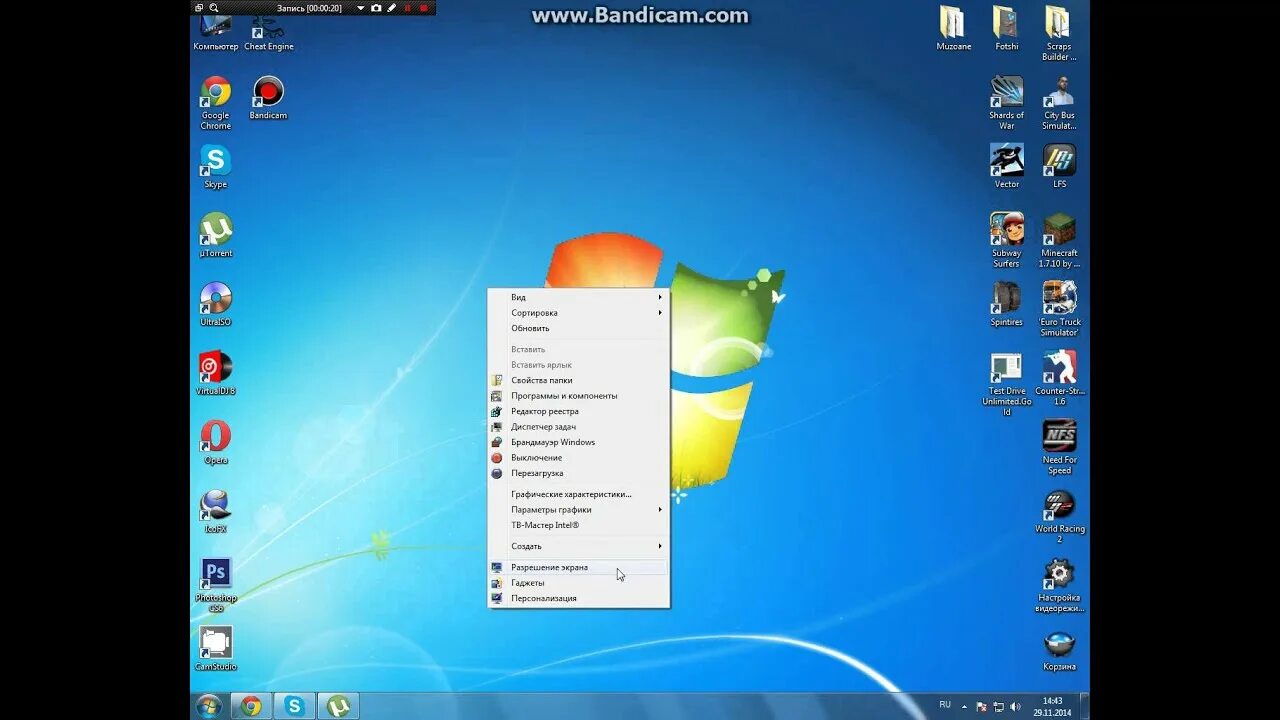
Task: Choose Персонализация in the context menu
Action: point(578,598)
